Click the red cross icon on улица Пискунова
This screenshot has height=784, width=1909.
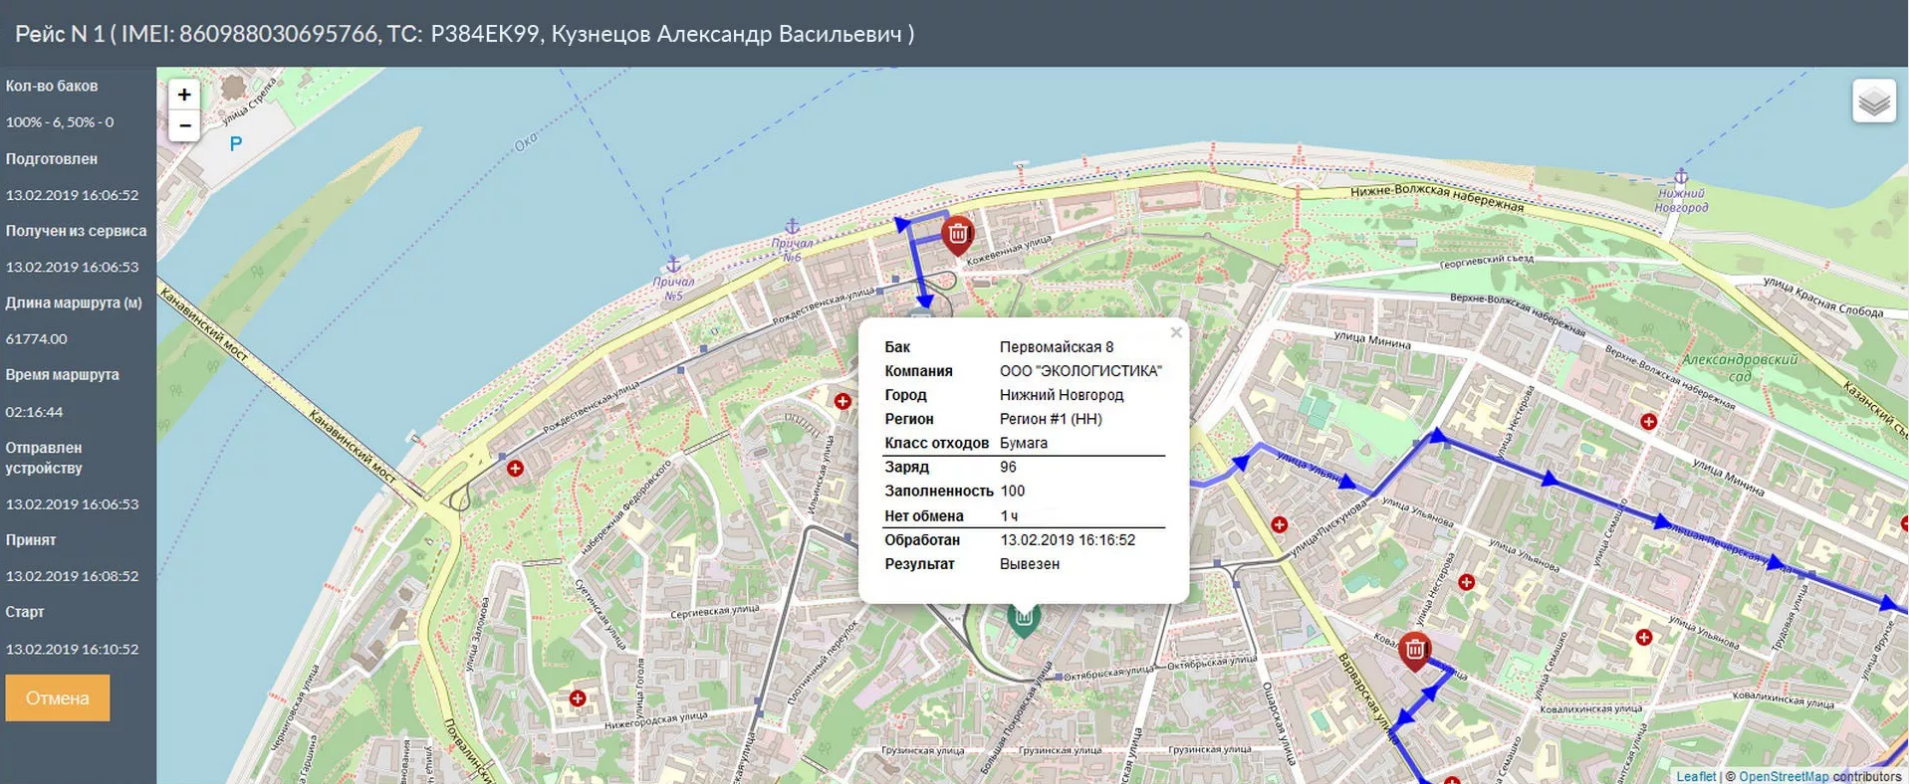point(1279,524)
